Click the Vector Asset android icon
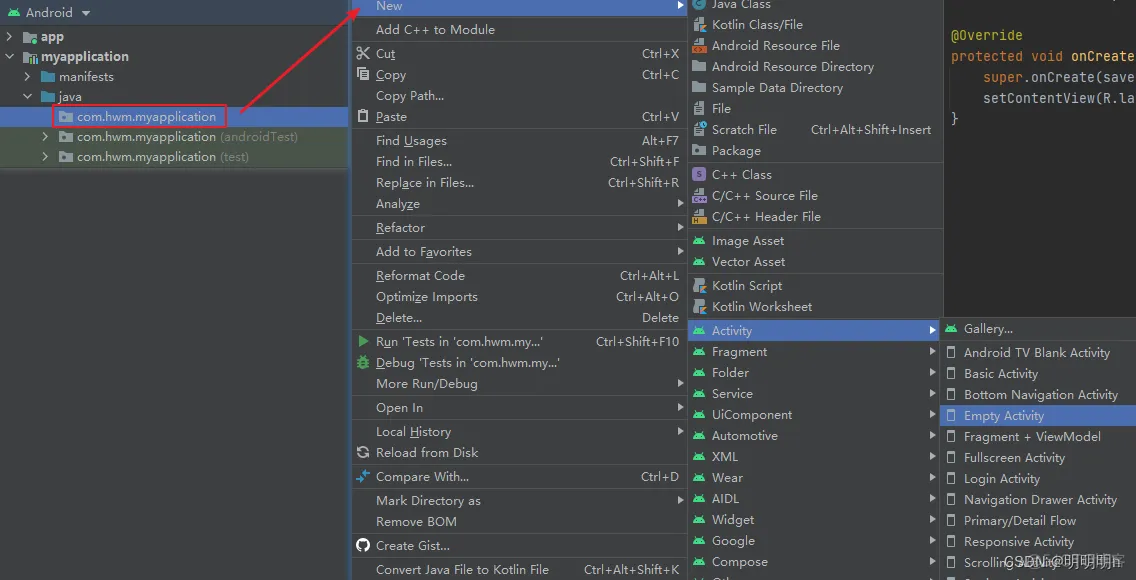The height and width of the screenshot is (580, 1136). coord(699,261)
